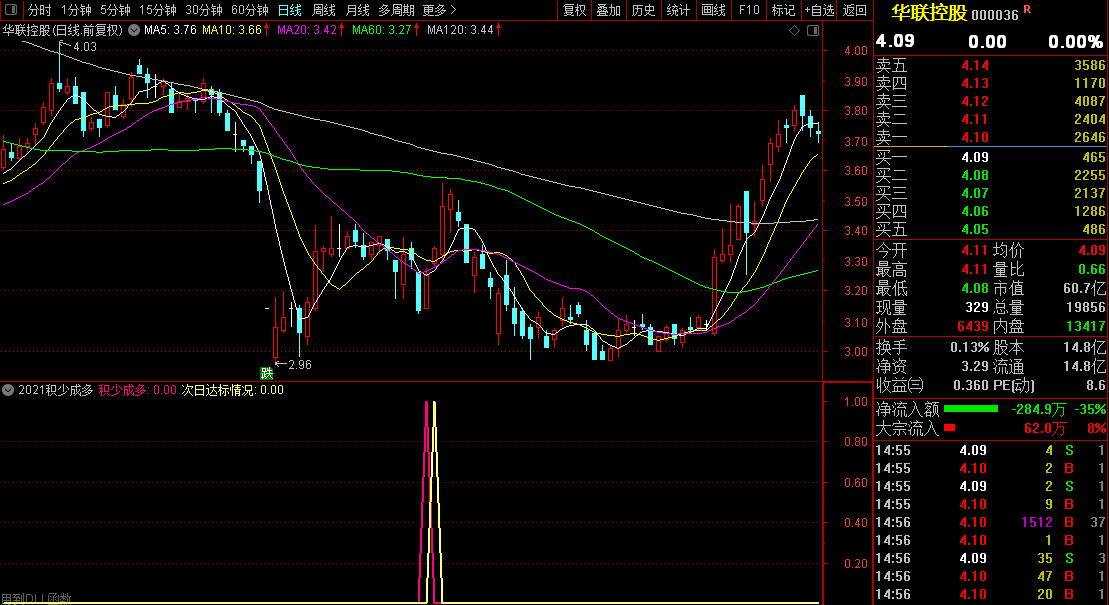This screenshot has width=1109, height=605.
Task: Expand the 2021积少成多 indicator dropdown
Action: 9,390
